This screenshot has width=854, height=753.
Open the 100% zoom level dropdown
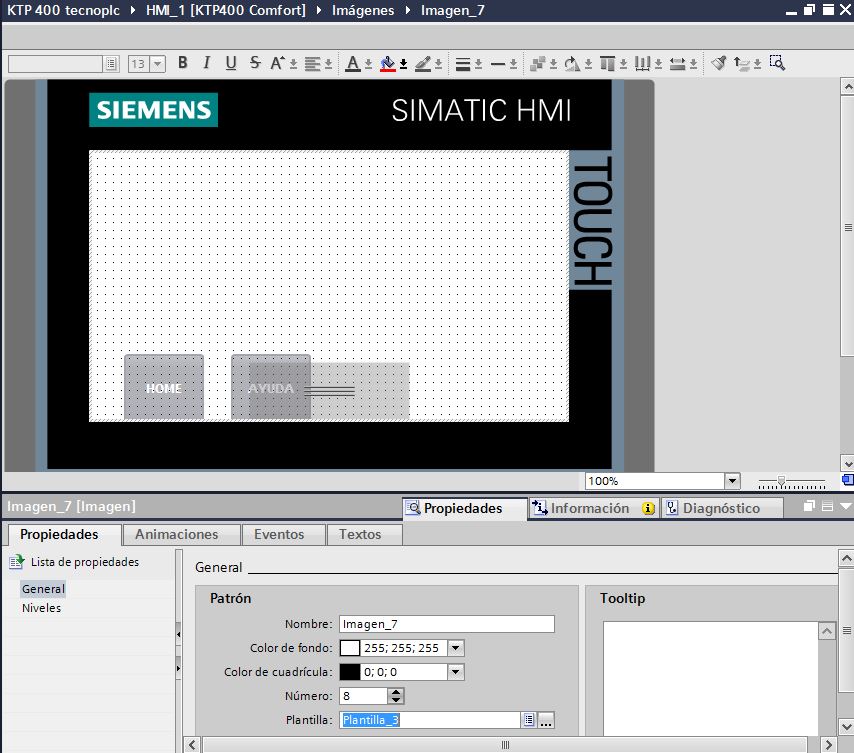(731, 481)
